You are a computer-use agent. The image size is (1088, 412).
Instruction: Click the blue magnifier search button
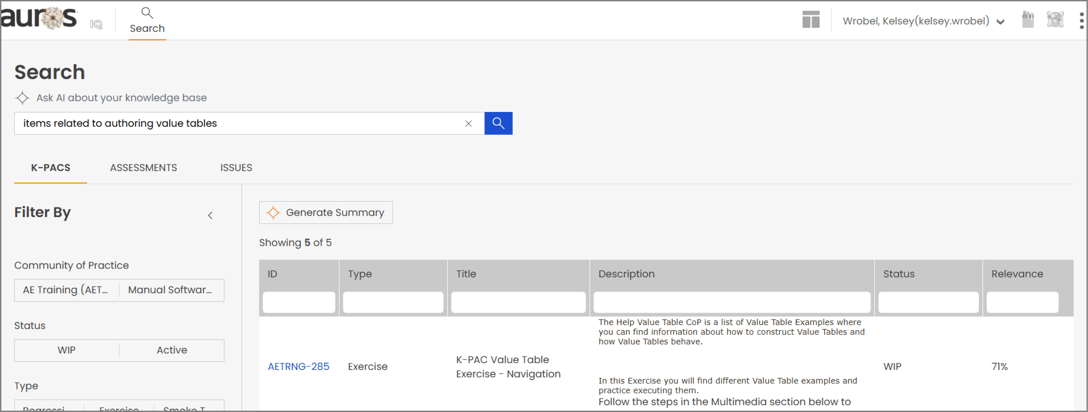click(498, 123)
